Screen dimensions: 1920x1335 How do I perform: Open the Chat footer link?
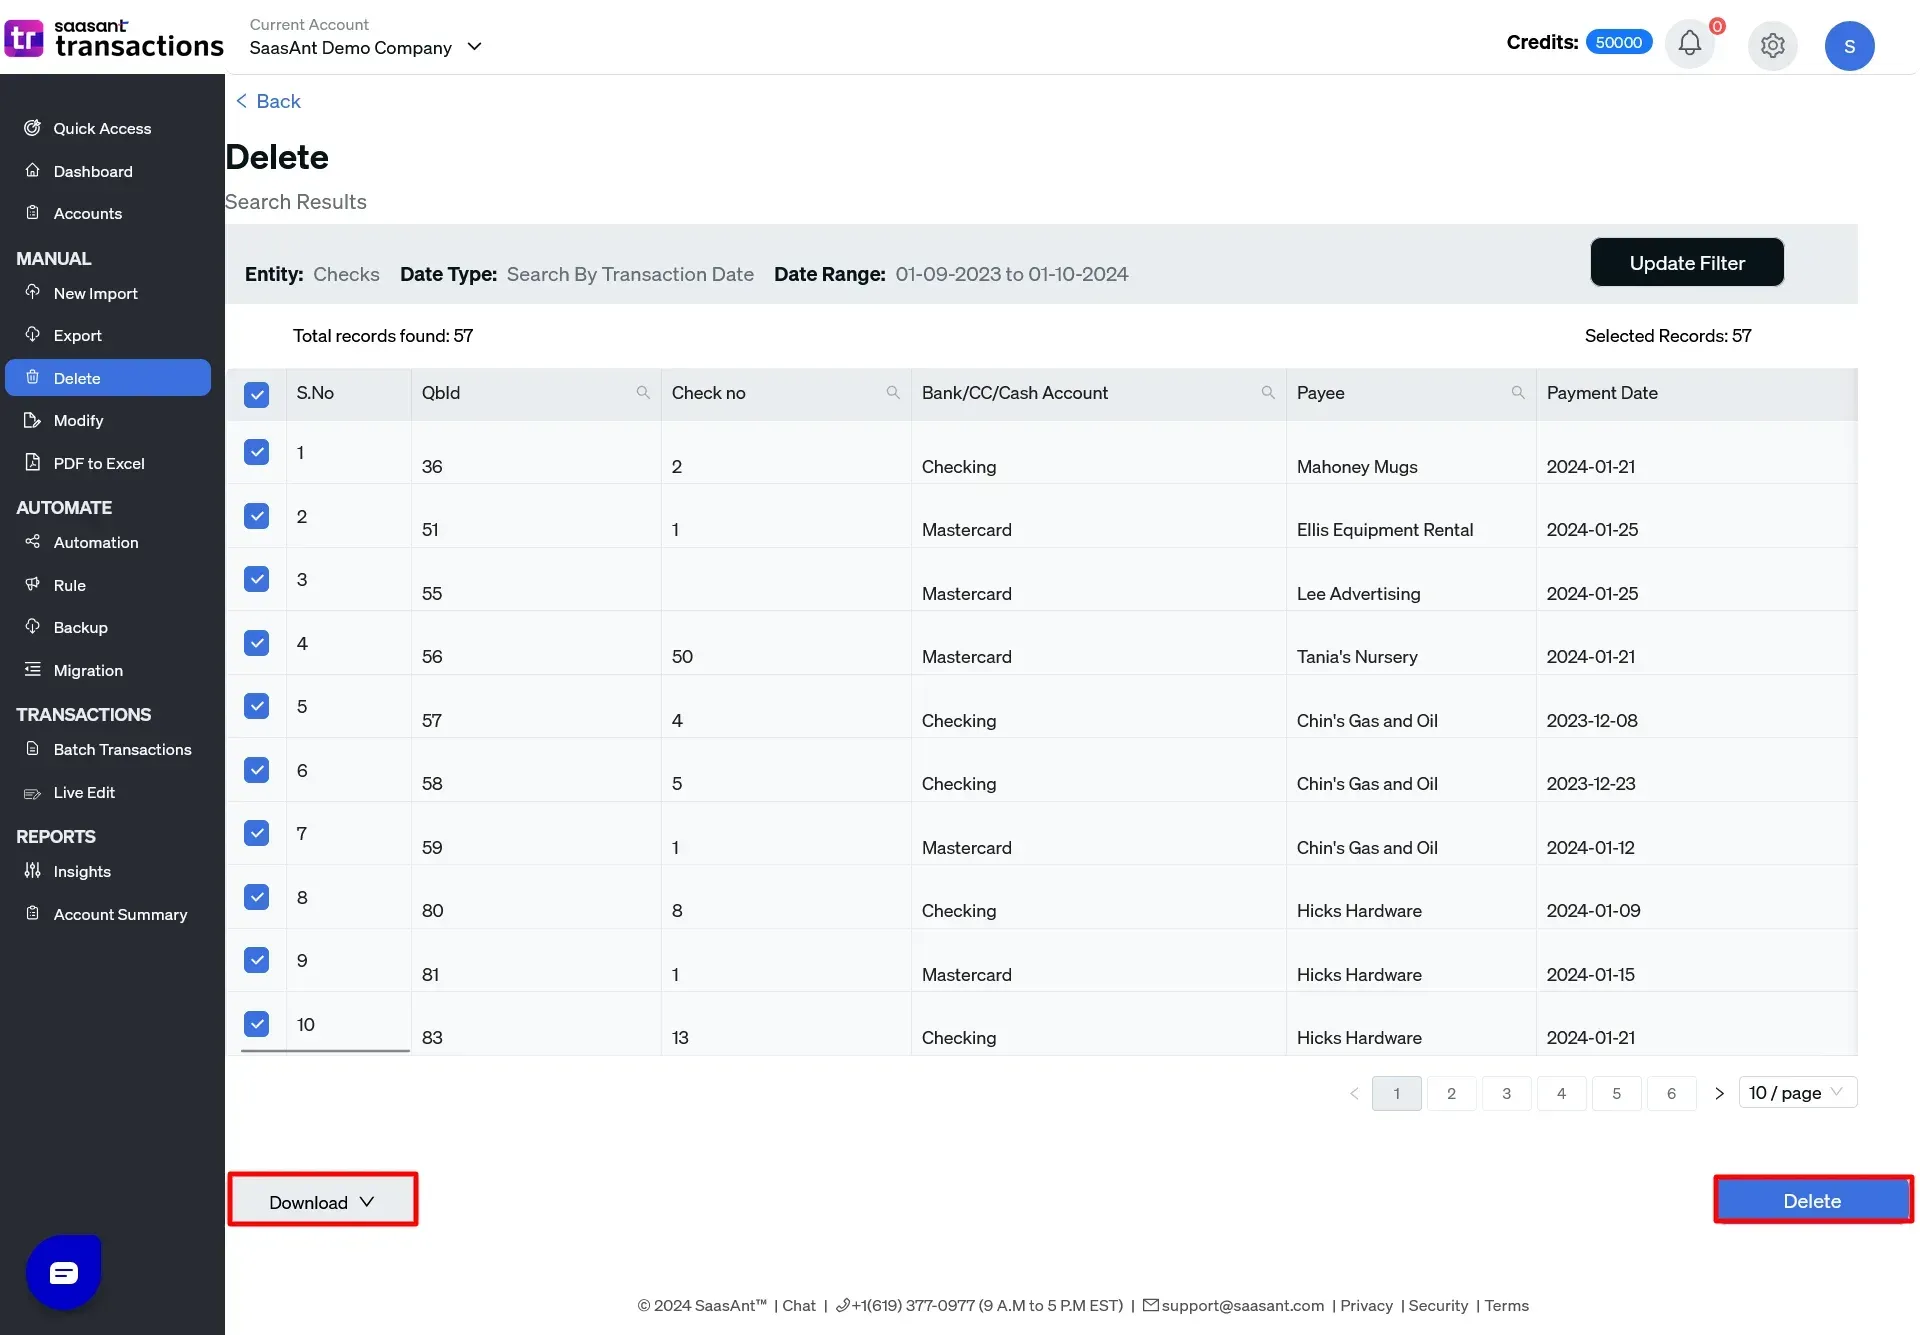point(798,1305)
